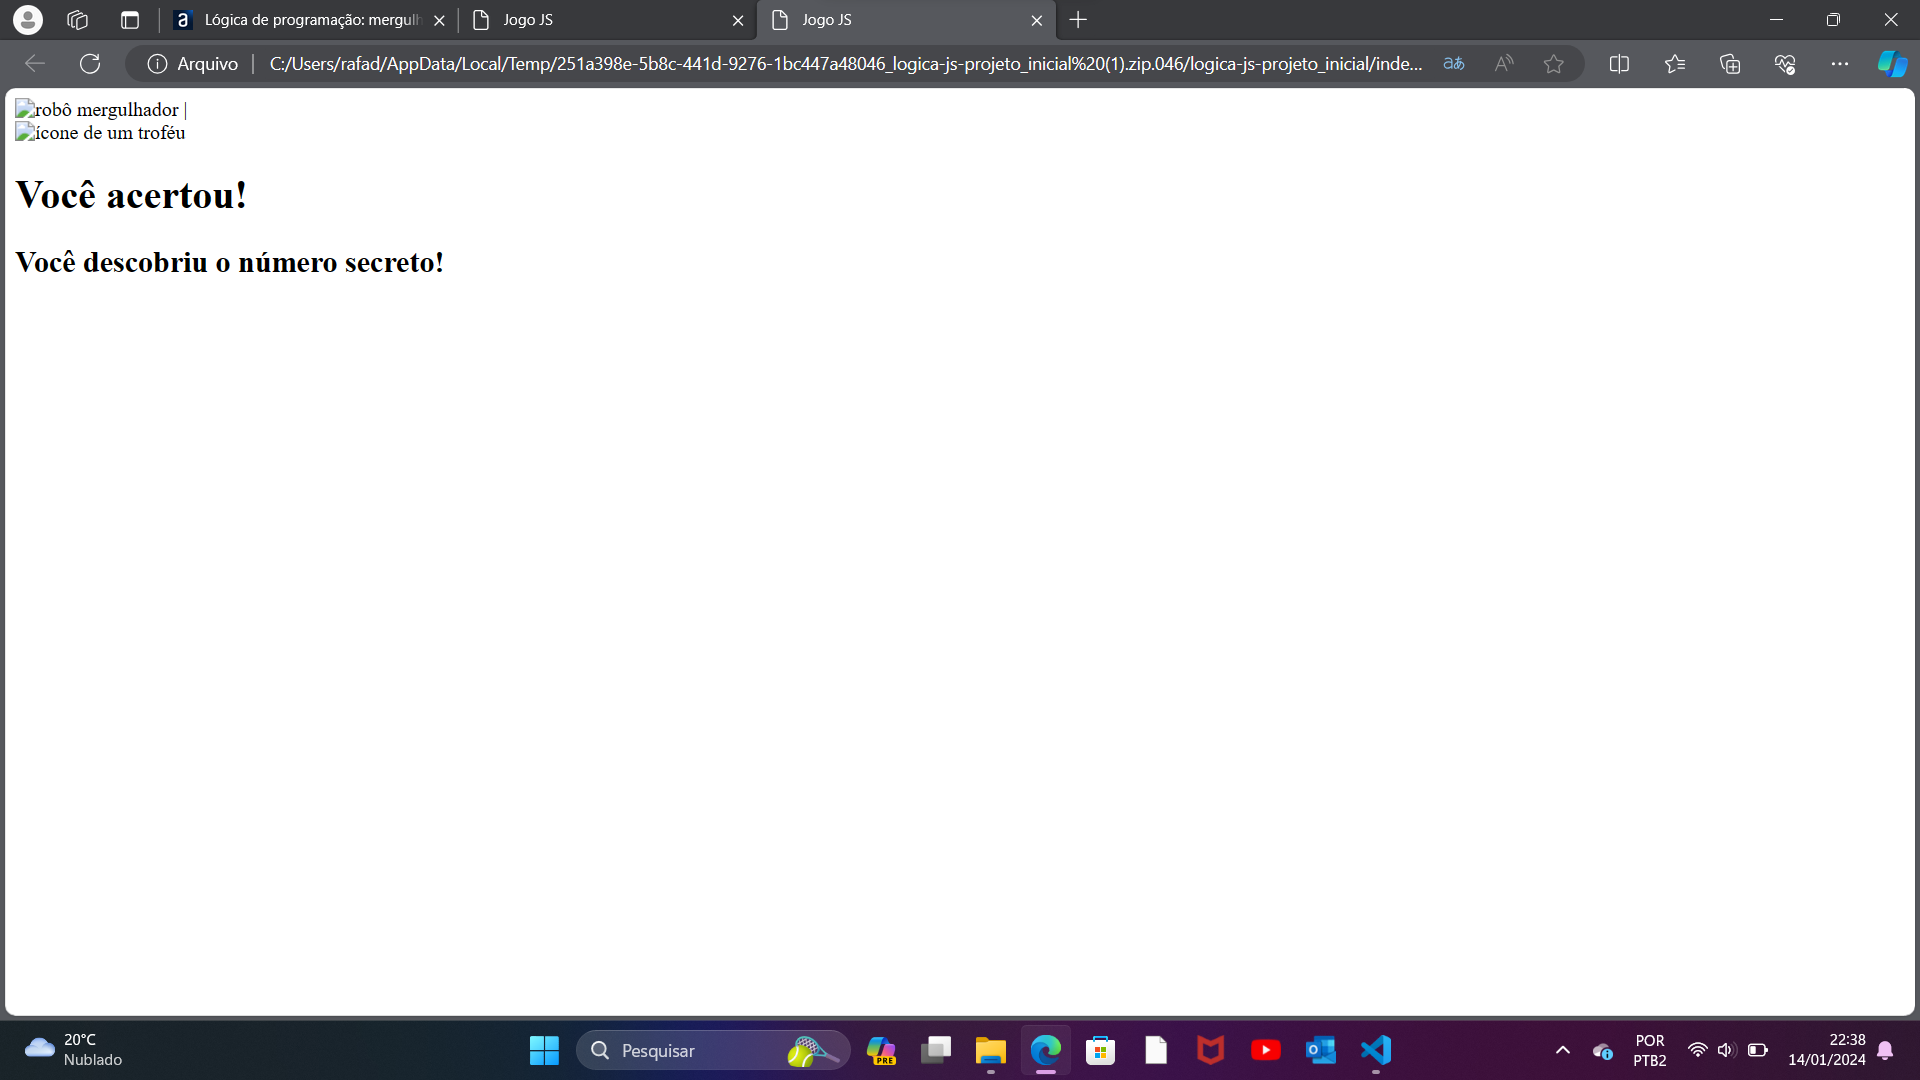
Task: Open the clock and calendar 22:38
Action: [x=1827, y=1050]
